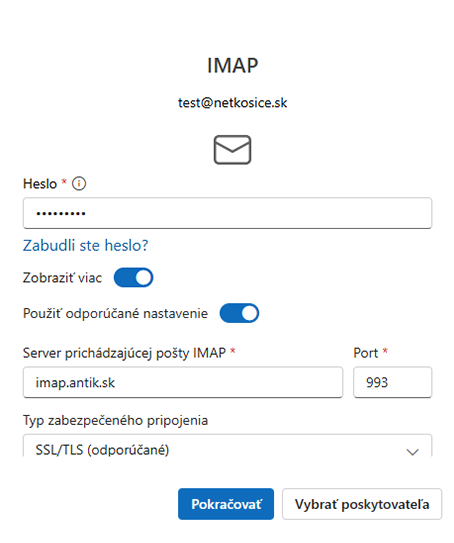454x543 pixels.
Task: Click the IMAP server input field
Action: pos(183,382)
